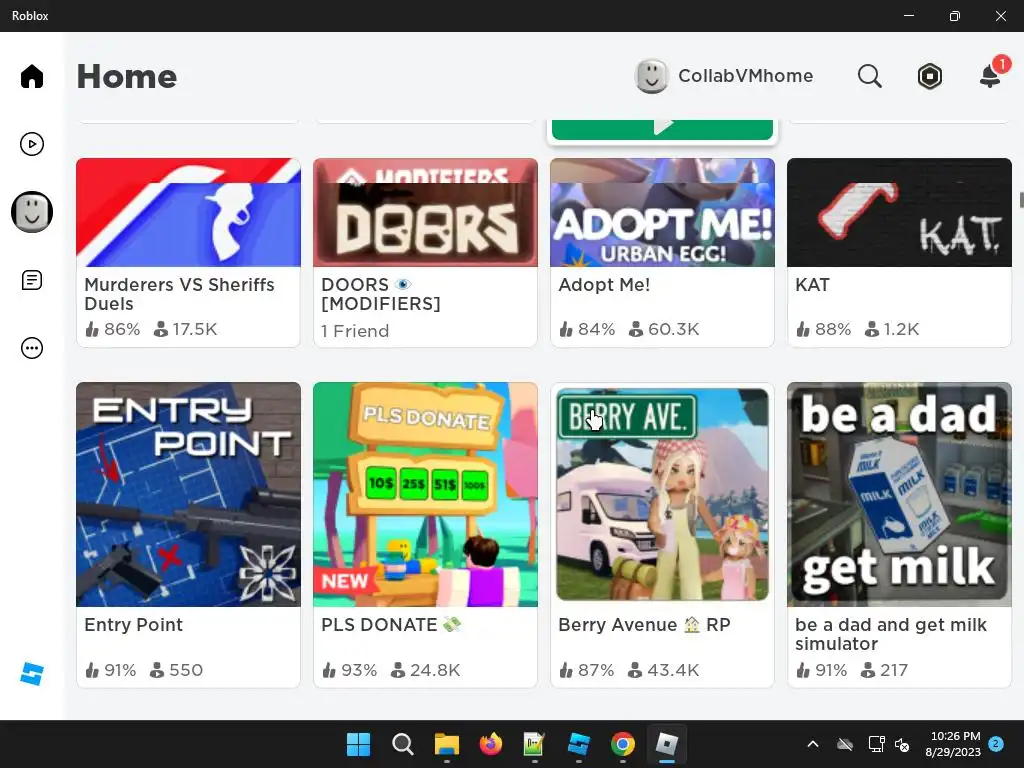The image size is (1024, 768).
Task: Open the Windows Start menu
Action: [x=358, y=744]
